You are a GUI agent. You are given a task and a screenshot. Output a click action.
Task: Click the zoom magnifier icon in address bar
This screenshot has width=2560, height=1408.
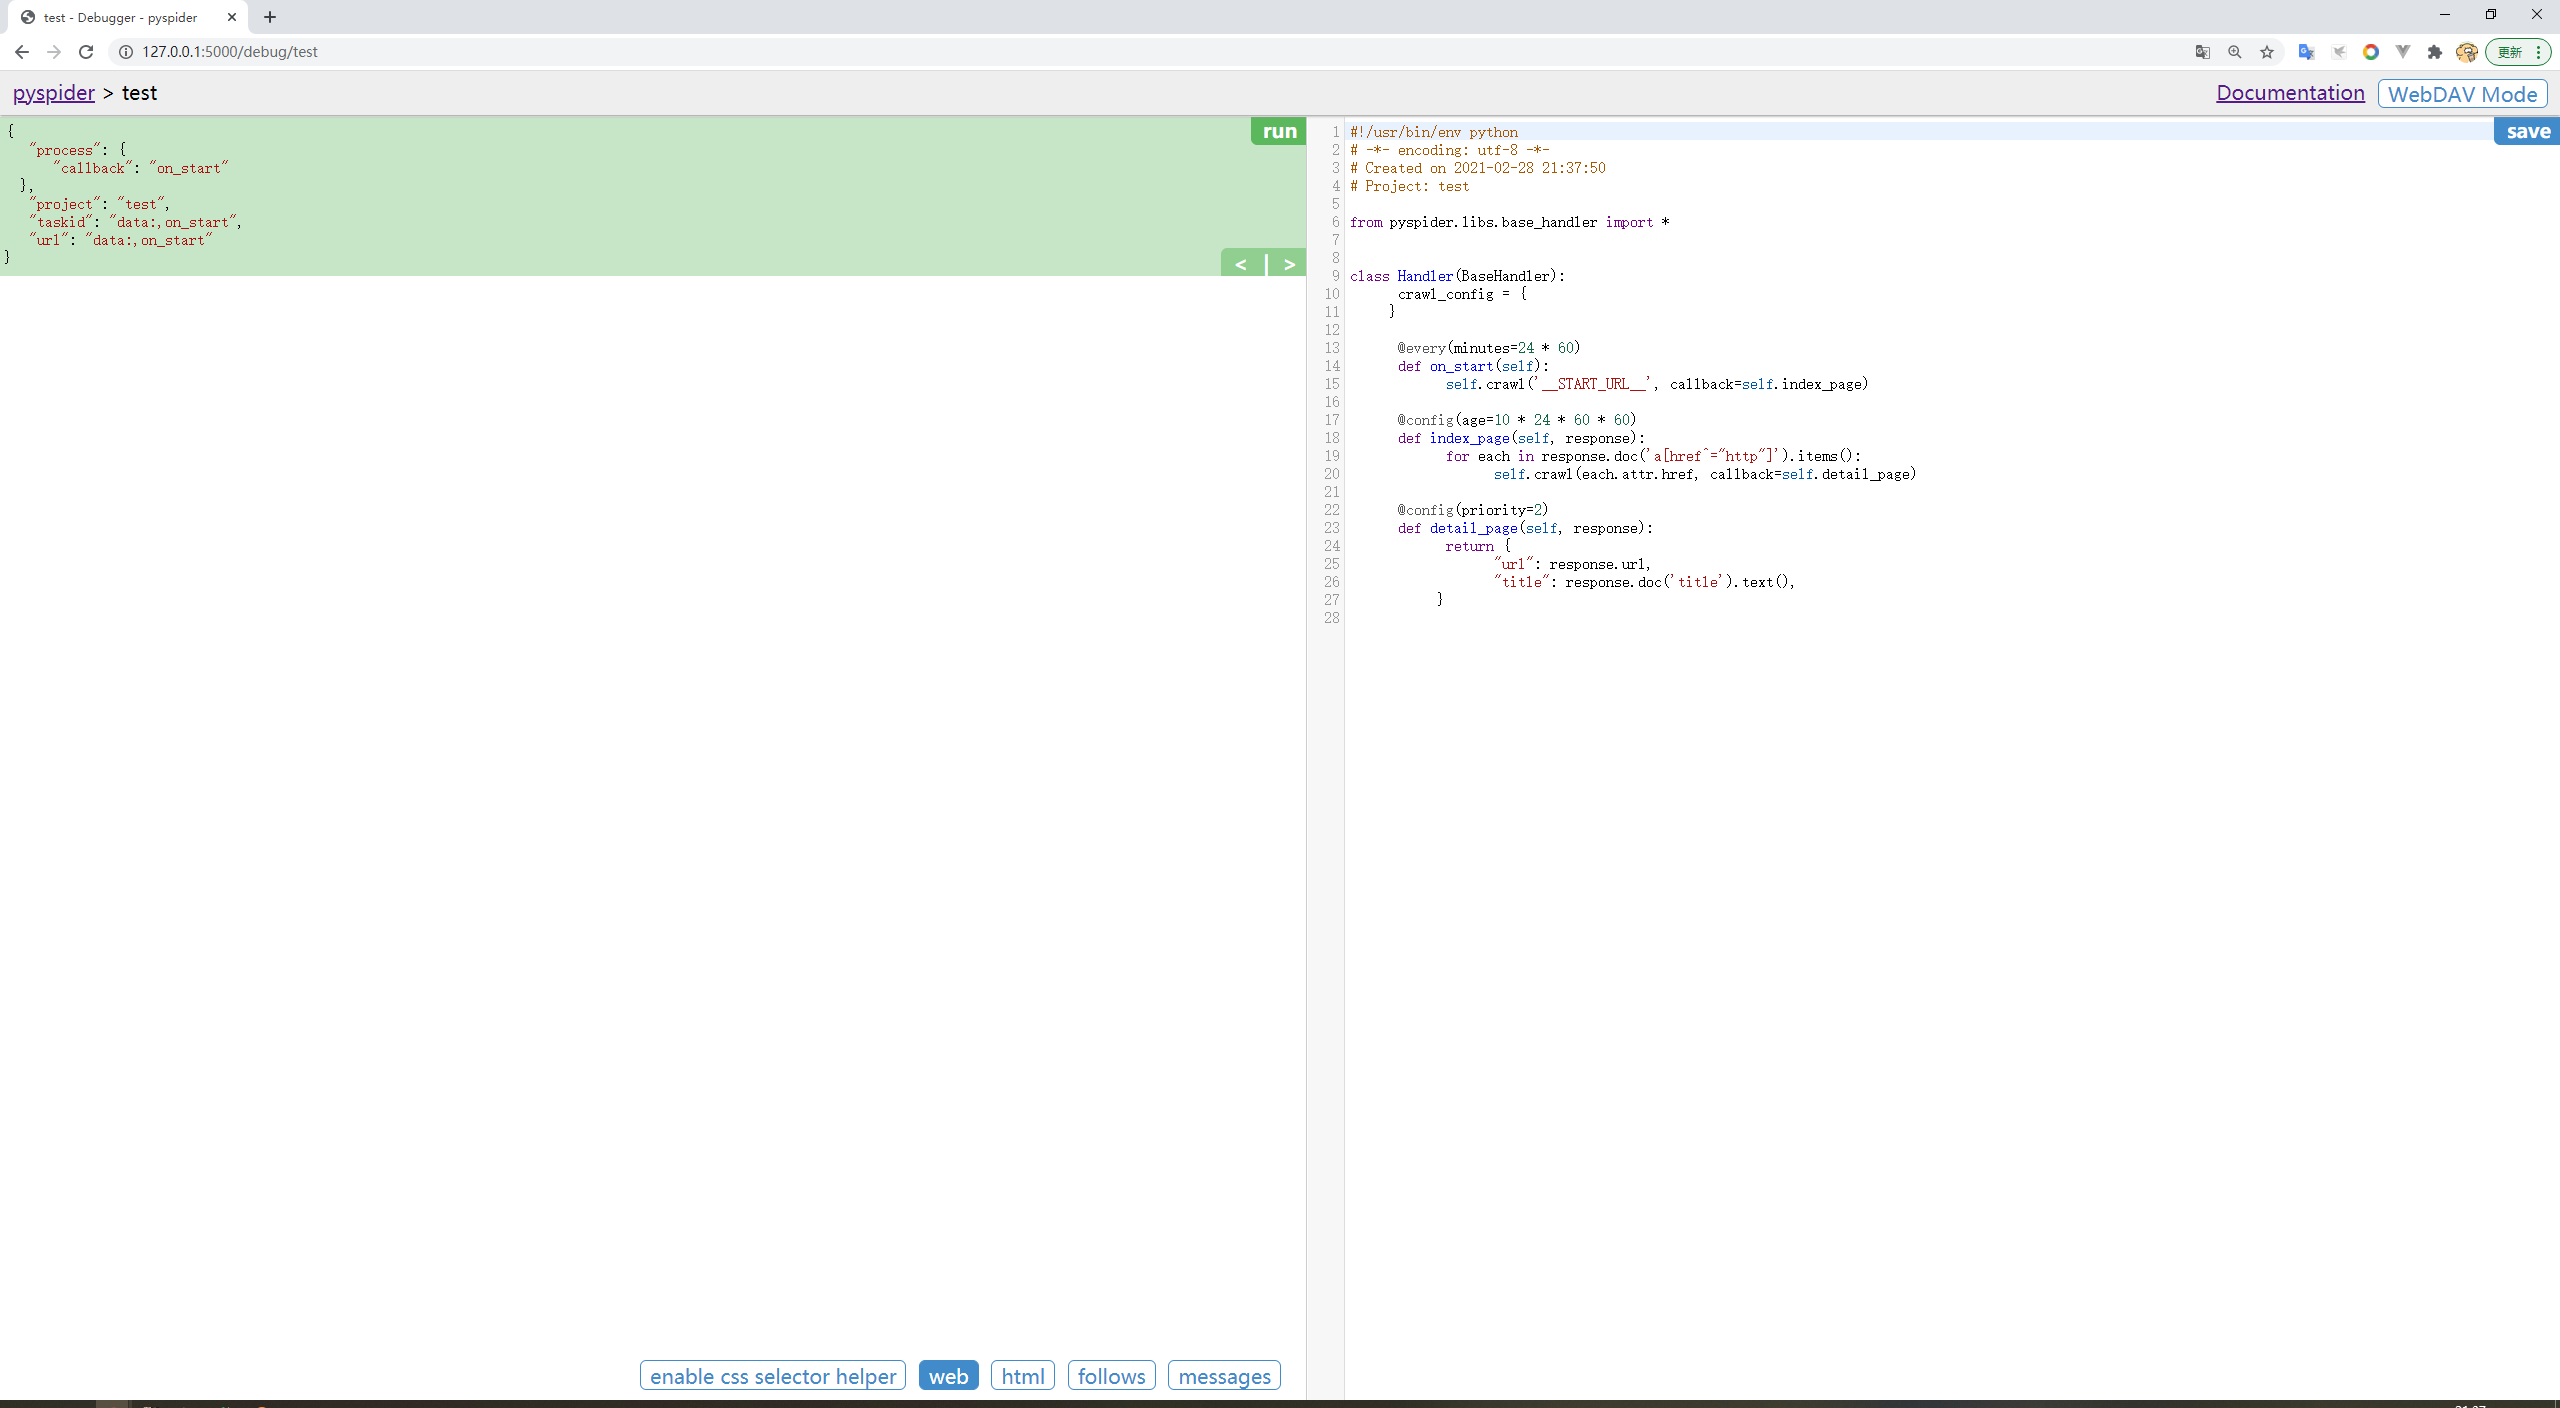tap(2234, 52)
